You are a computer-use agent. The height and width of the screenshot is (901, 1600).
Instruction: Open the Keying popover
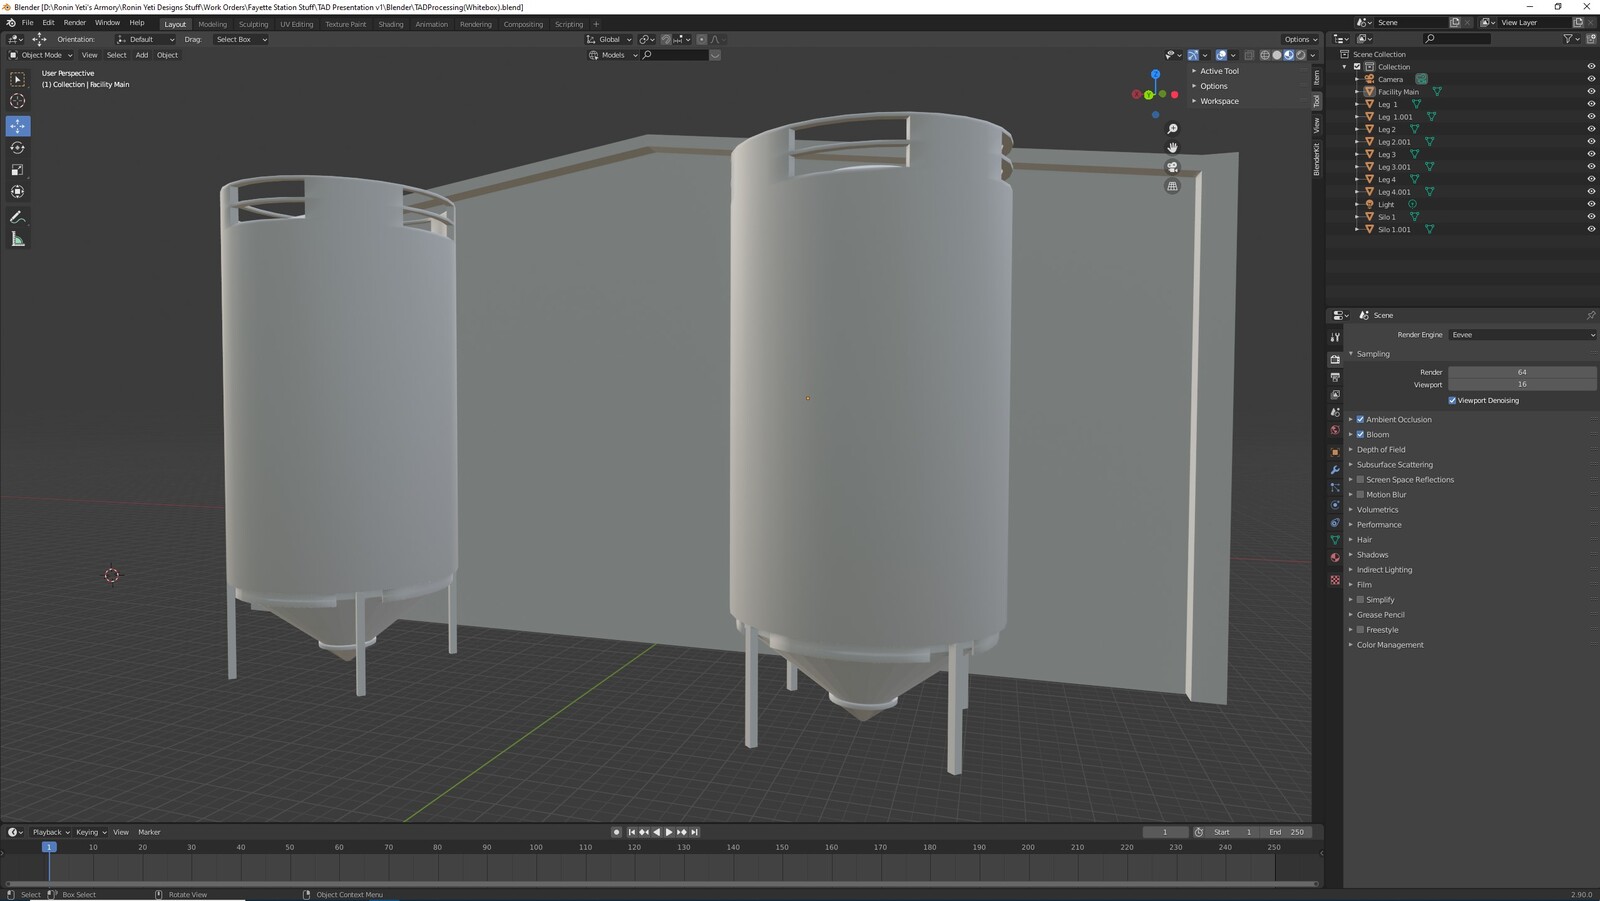90,832
